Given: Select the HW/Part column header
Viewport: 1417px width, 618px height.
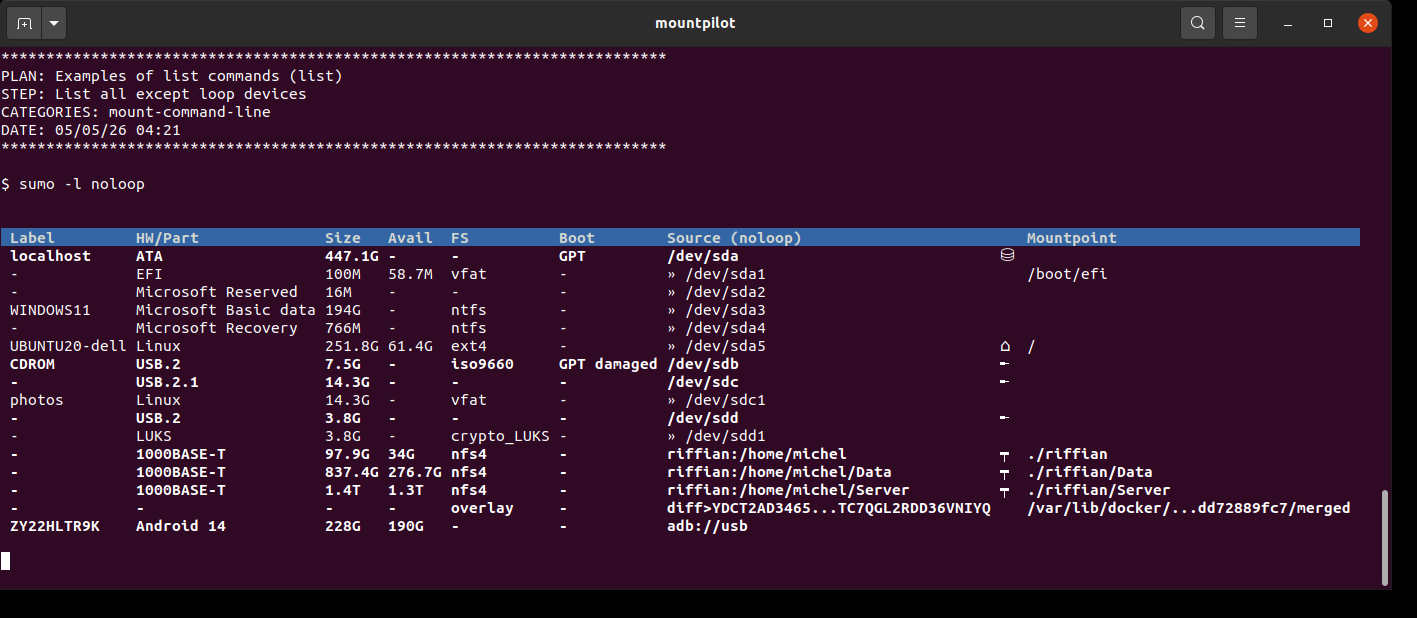Looking at the screenshot, I should click(167, 238).
